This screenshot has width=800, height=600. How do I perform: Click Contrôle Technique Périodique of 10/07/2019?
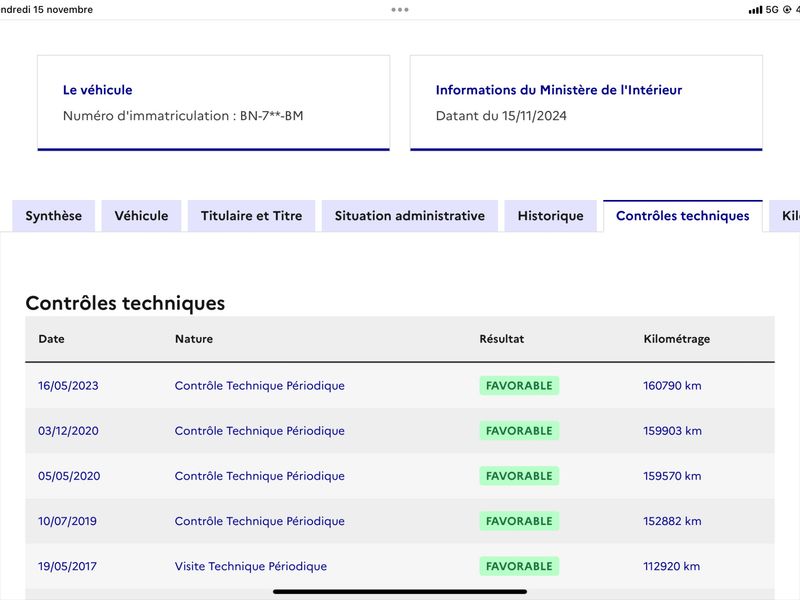point(260,521)
